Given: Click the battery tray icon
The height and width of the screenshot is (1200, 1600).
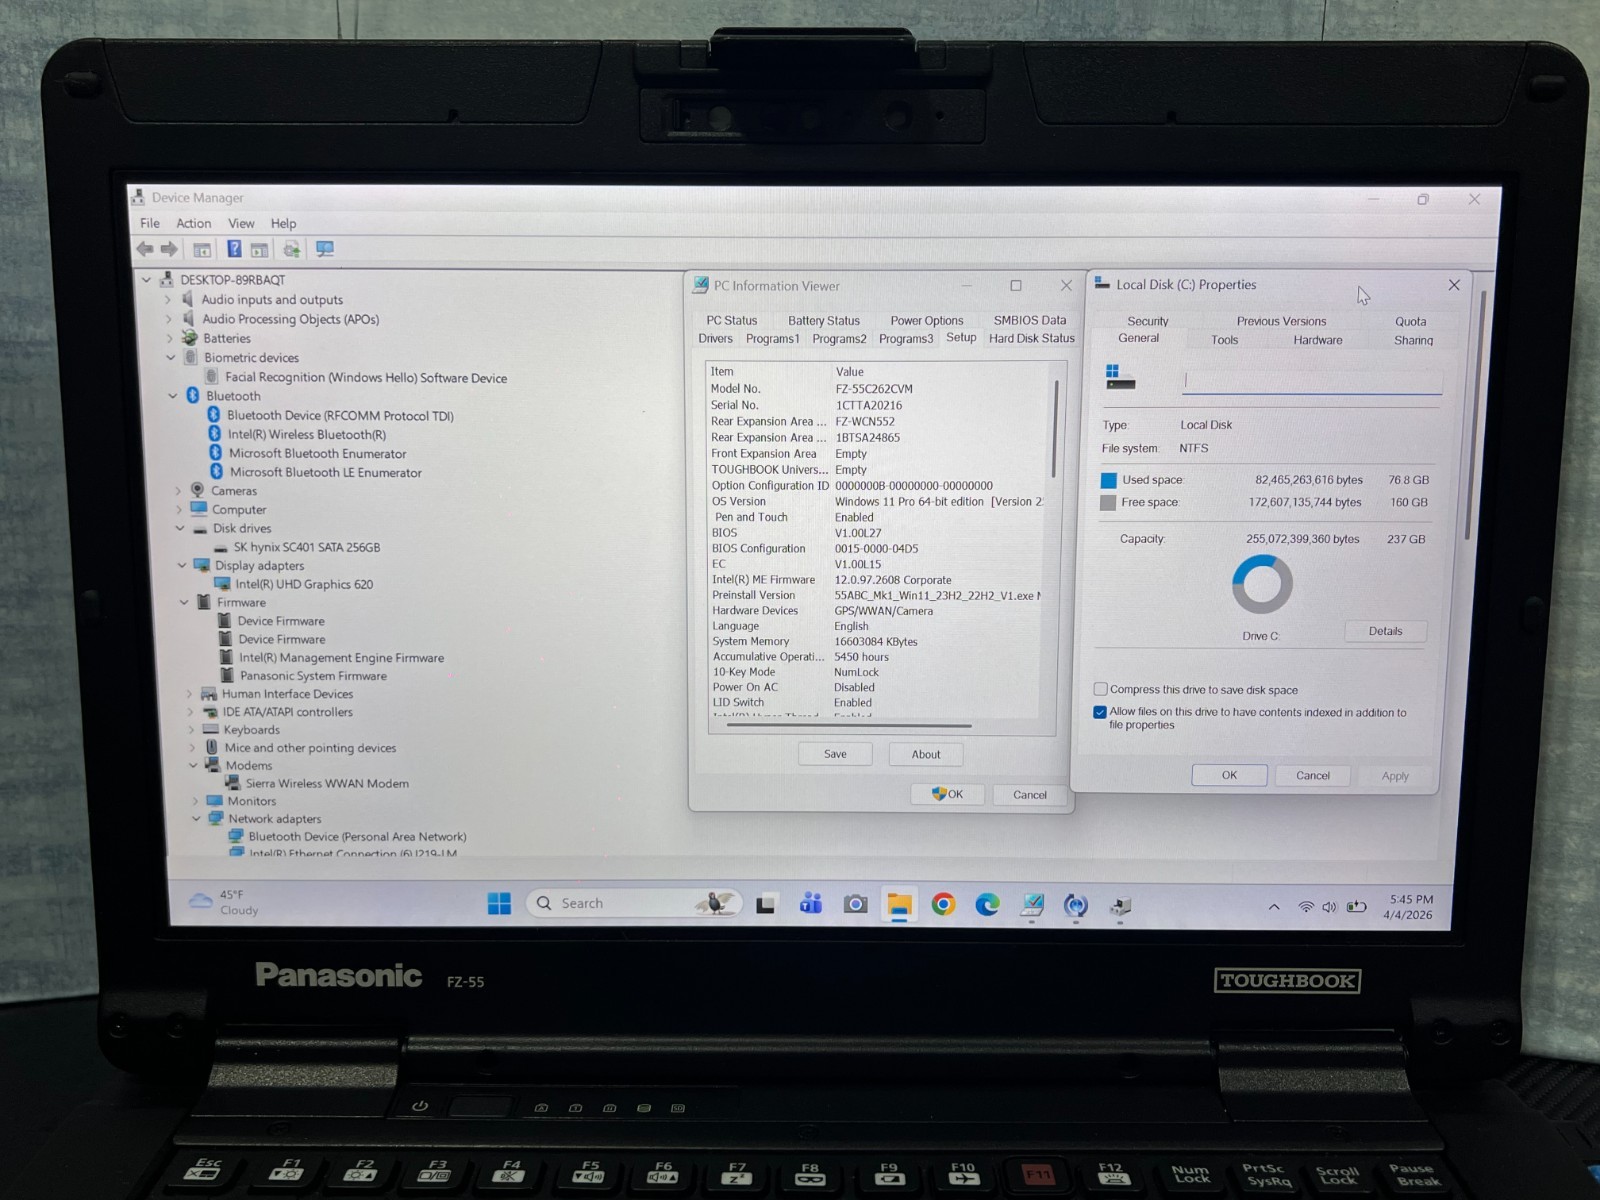Looking at the screenshot, I should (x=1356, y=907).
